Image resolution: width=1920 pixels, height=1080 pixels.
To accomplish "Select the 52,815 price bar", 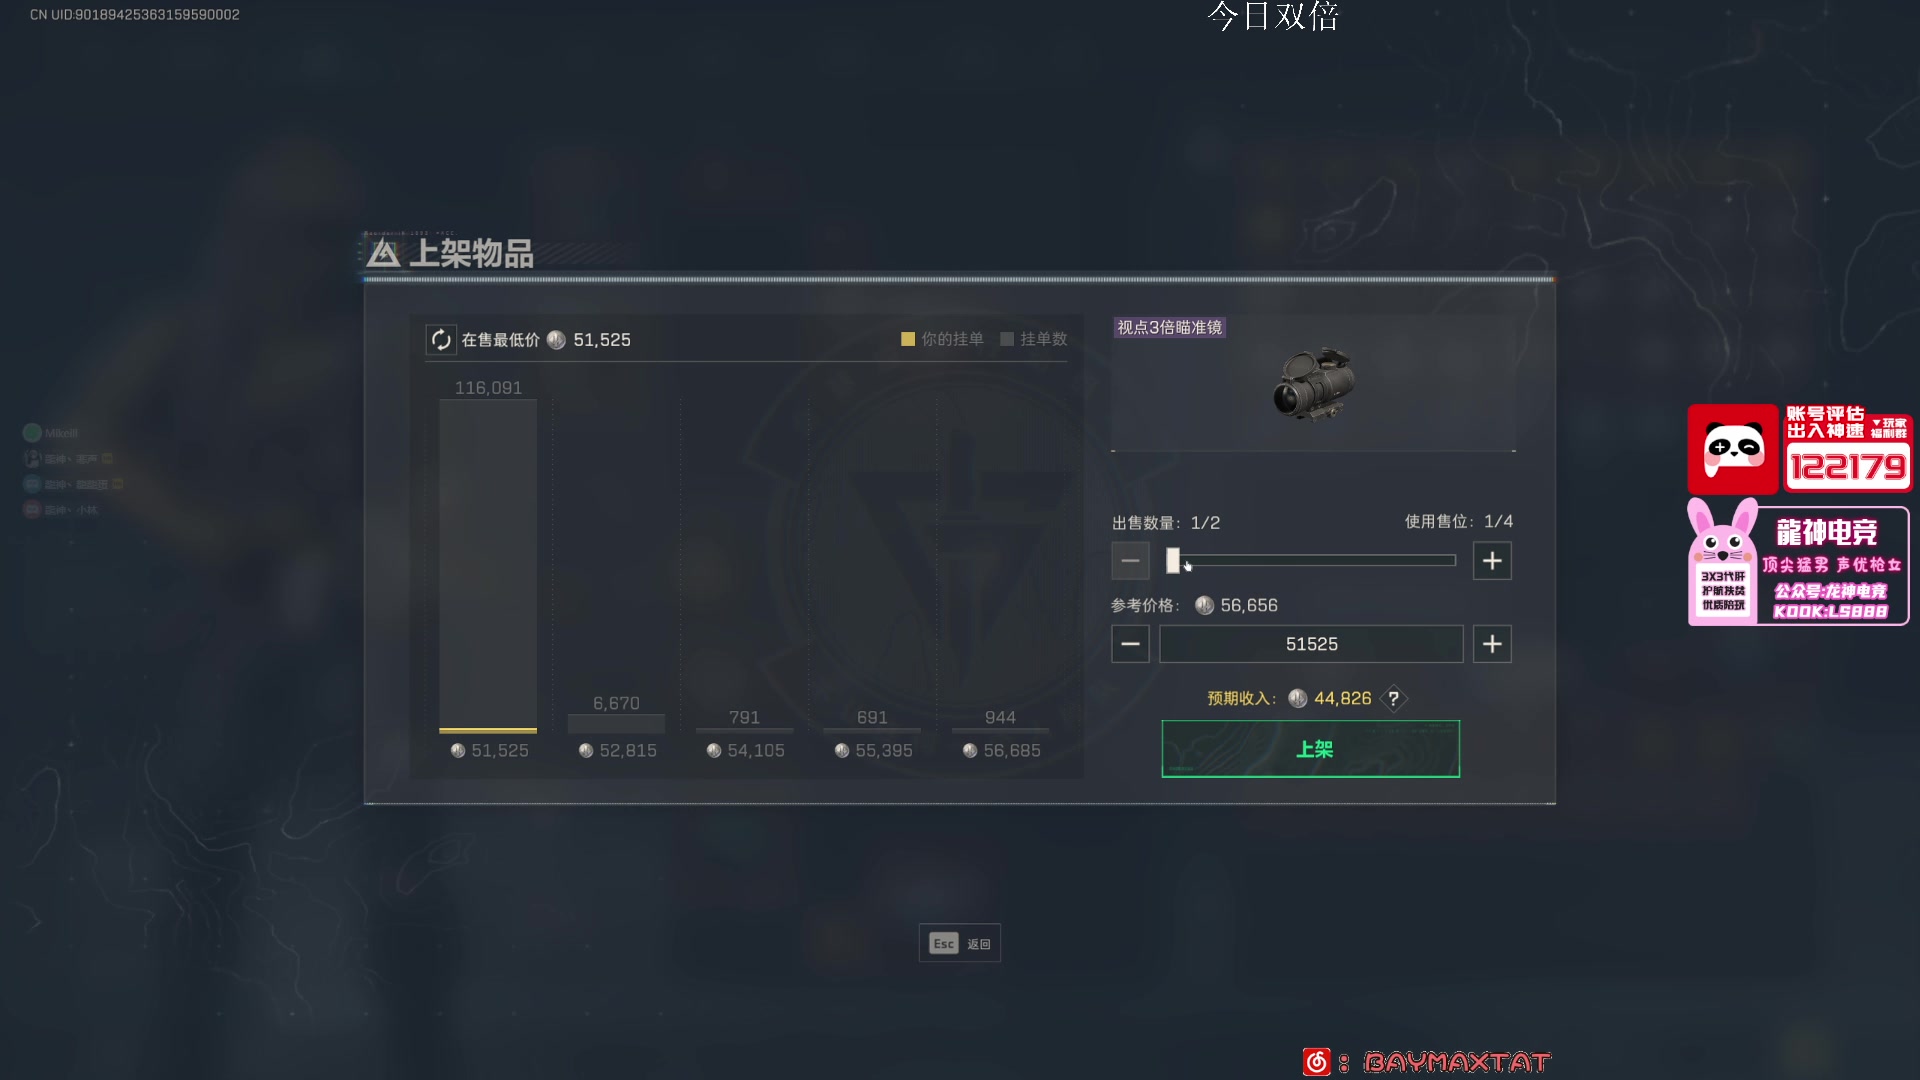I will click(616, 724).
